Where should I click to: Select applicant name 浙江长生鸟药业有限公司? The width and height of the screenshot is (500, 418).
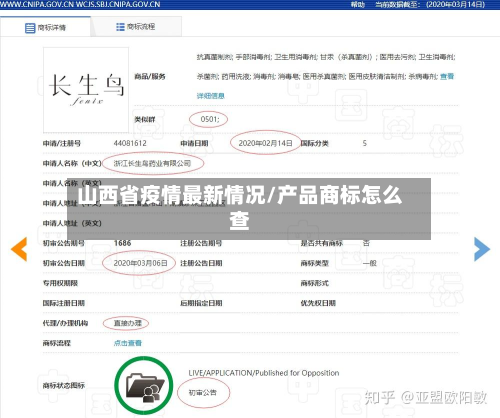click(152, 163)
